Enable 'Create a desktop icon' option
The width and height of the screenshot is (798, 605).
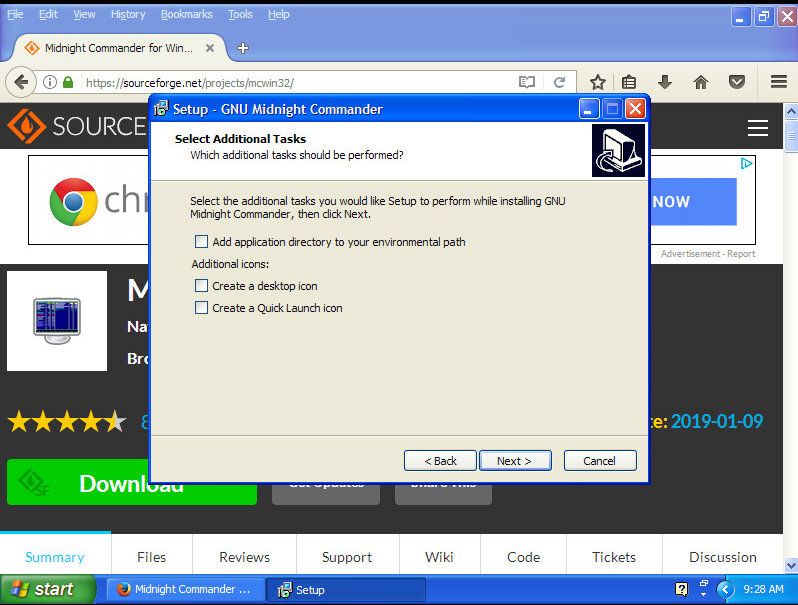[x=202, y=285]
